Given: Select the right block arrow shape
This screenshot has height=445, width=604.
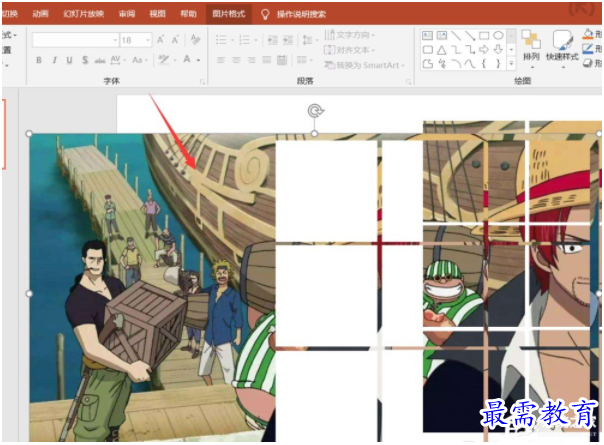Looking at the screenshot, I should 484,50.
